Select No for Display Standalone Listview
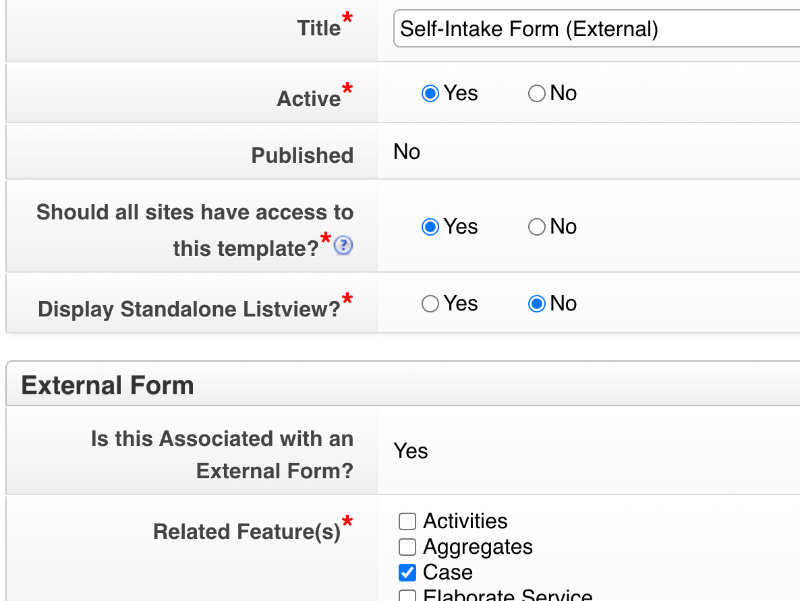 pos(536,303)
